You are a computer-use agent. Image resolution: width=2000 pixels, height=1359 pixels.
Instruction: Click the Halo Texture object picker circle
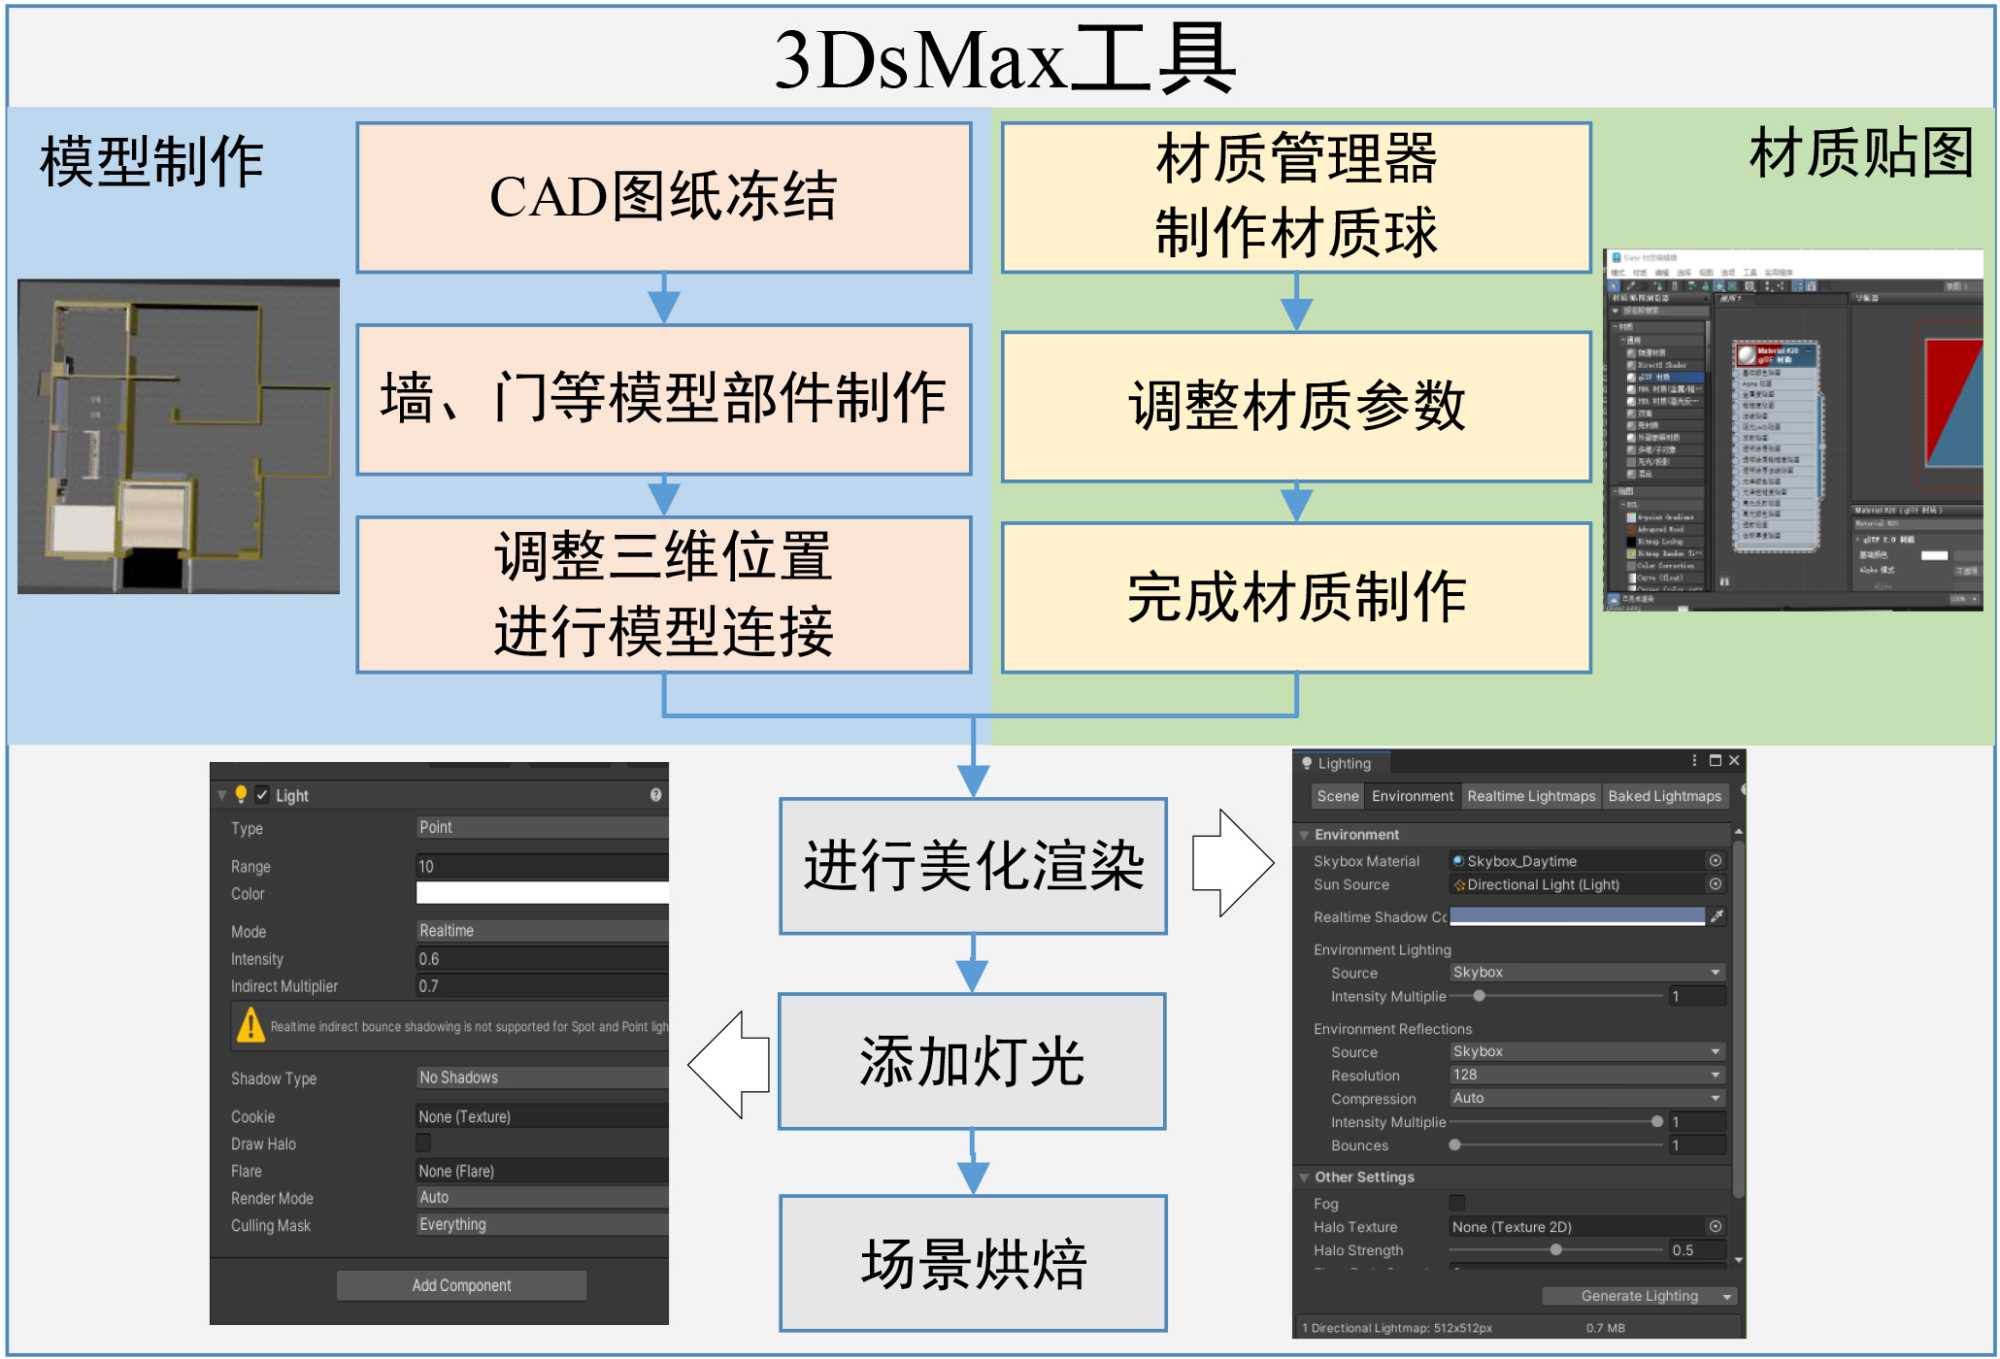click(1715, 1227)
